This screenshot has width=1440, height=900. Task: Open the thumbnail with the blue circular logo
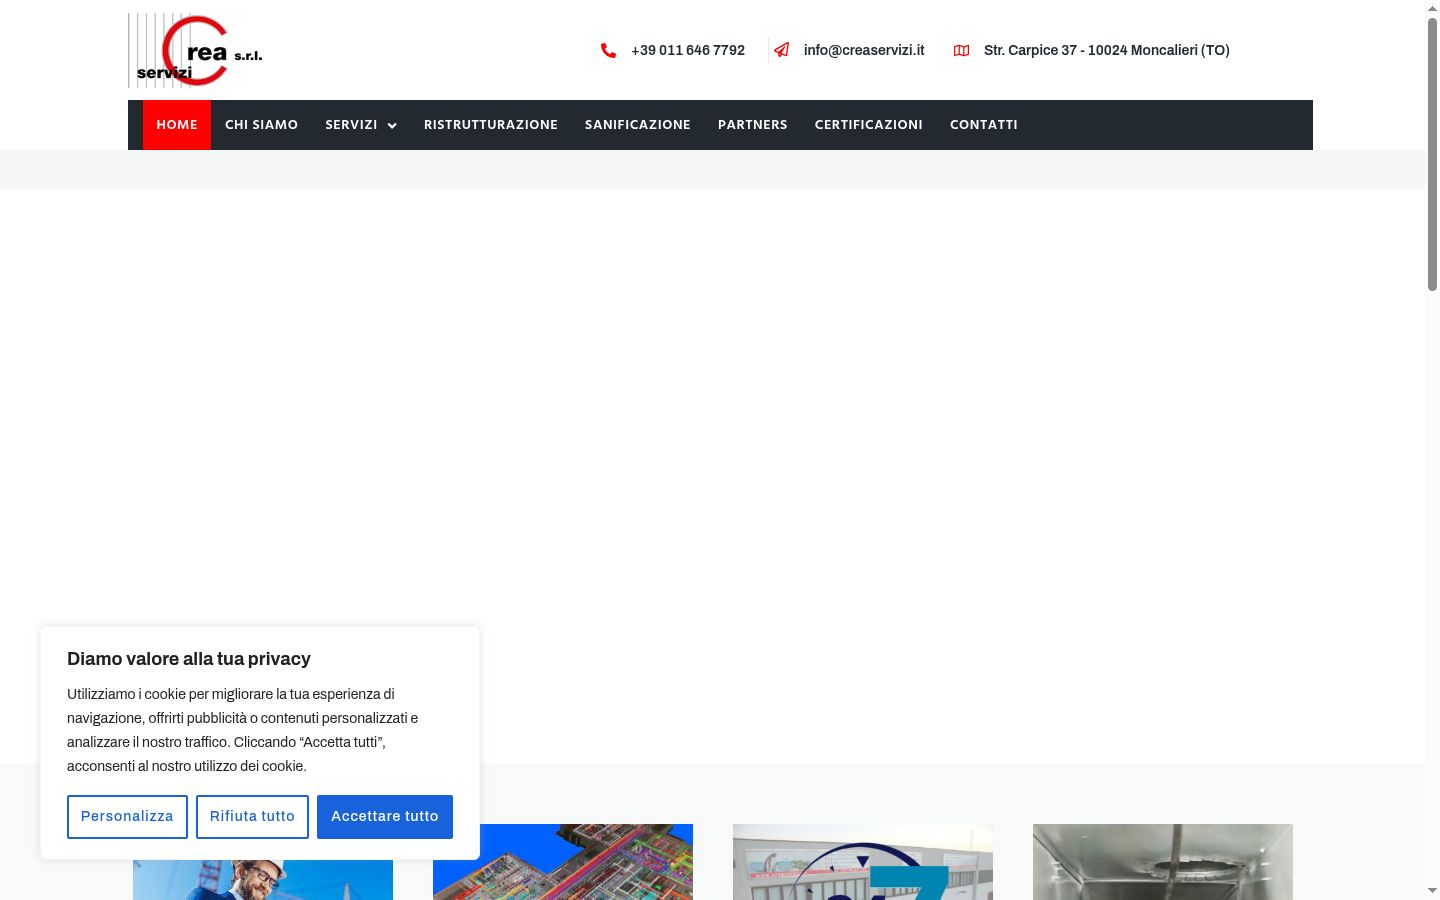[x=863, y=862]
